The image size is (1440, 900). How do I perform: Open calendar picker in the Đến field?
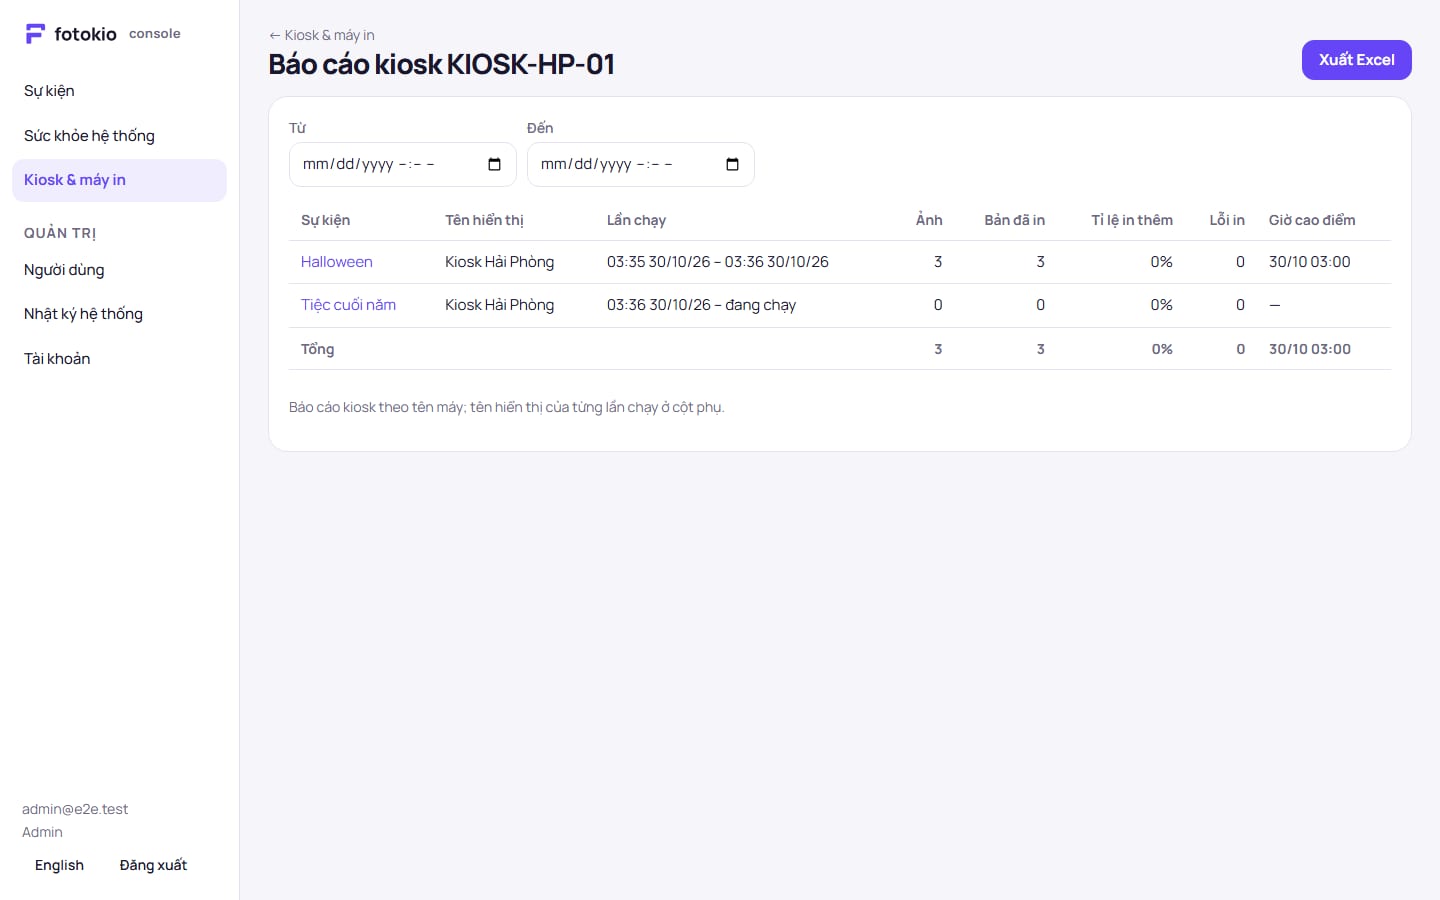[x=732, y=165]
